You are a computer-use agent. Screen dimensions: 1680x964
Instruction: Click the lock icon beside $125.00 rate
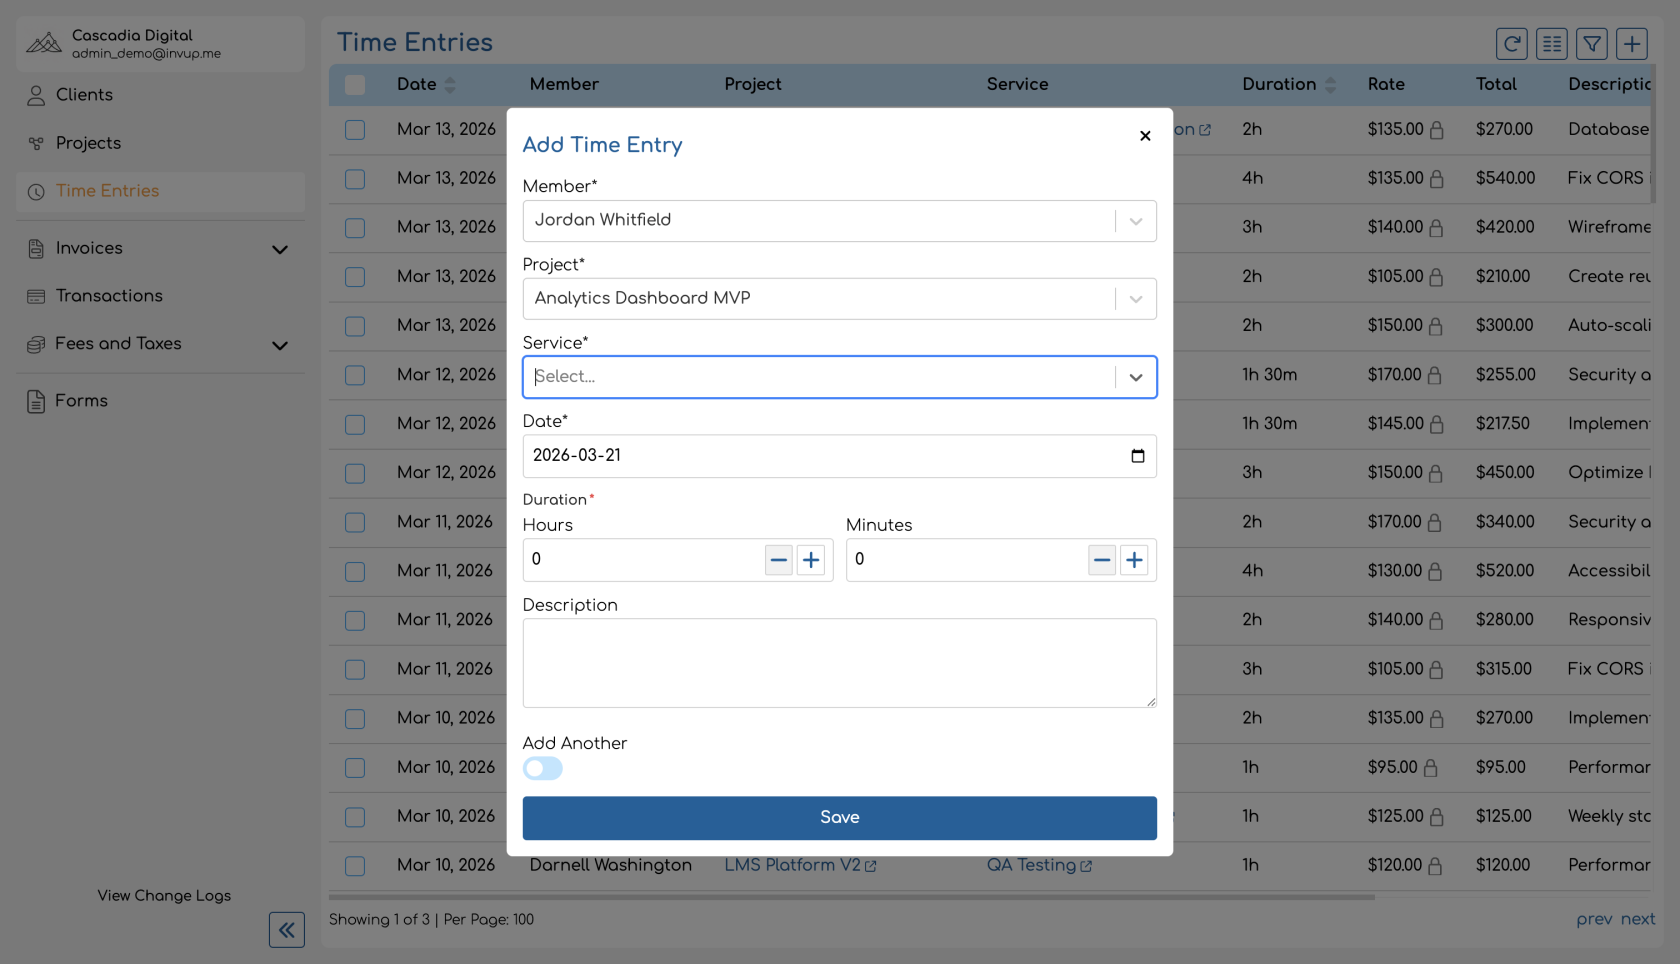pyautogui.click(x=1437, y=817)
